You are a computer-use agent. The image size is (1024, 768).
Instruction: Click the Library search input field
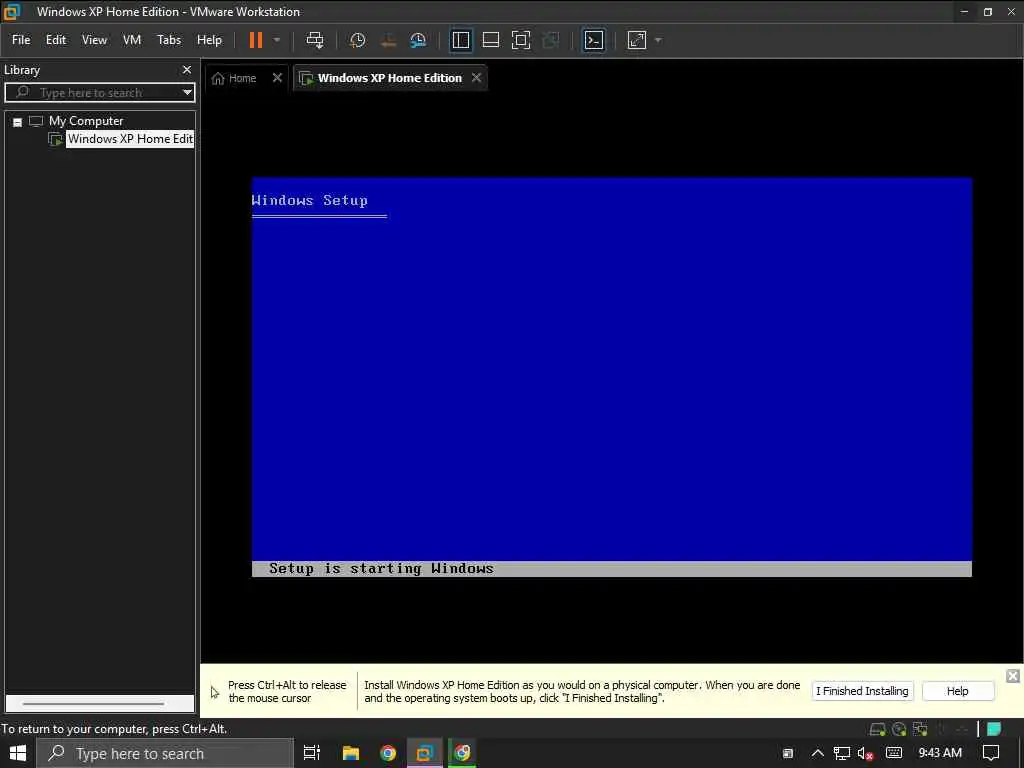[x=97, y=93]
